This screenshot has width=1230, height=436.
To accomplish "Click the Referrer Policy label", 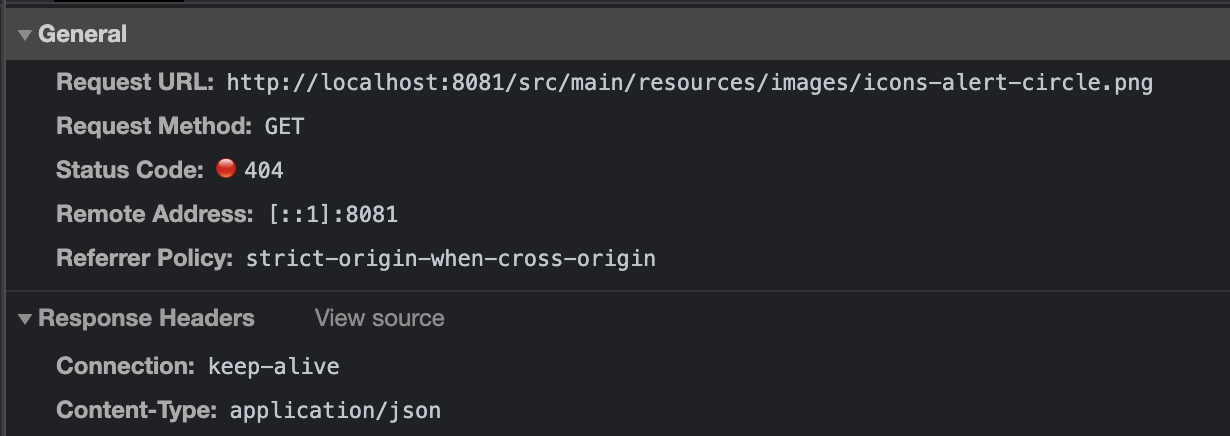I will point(145,258).
